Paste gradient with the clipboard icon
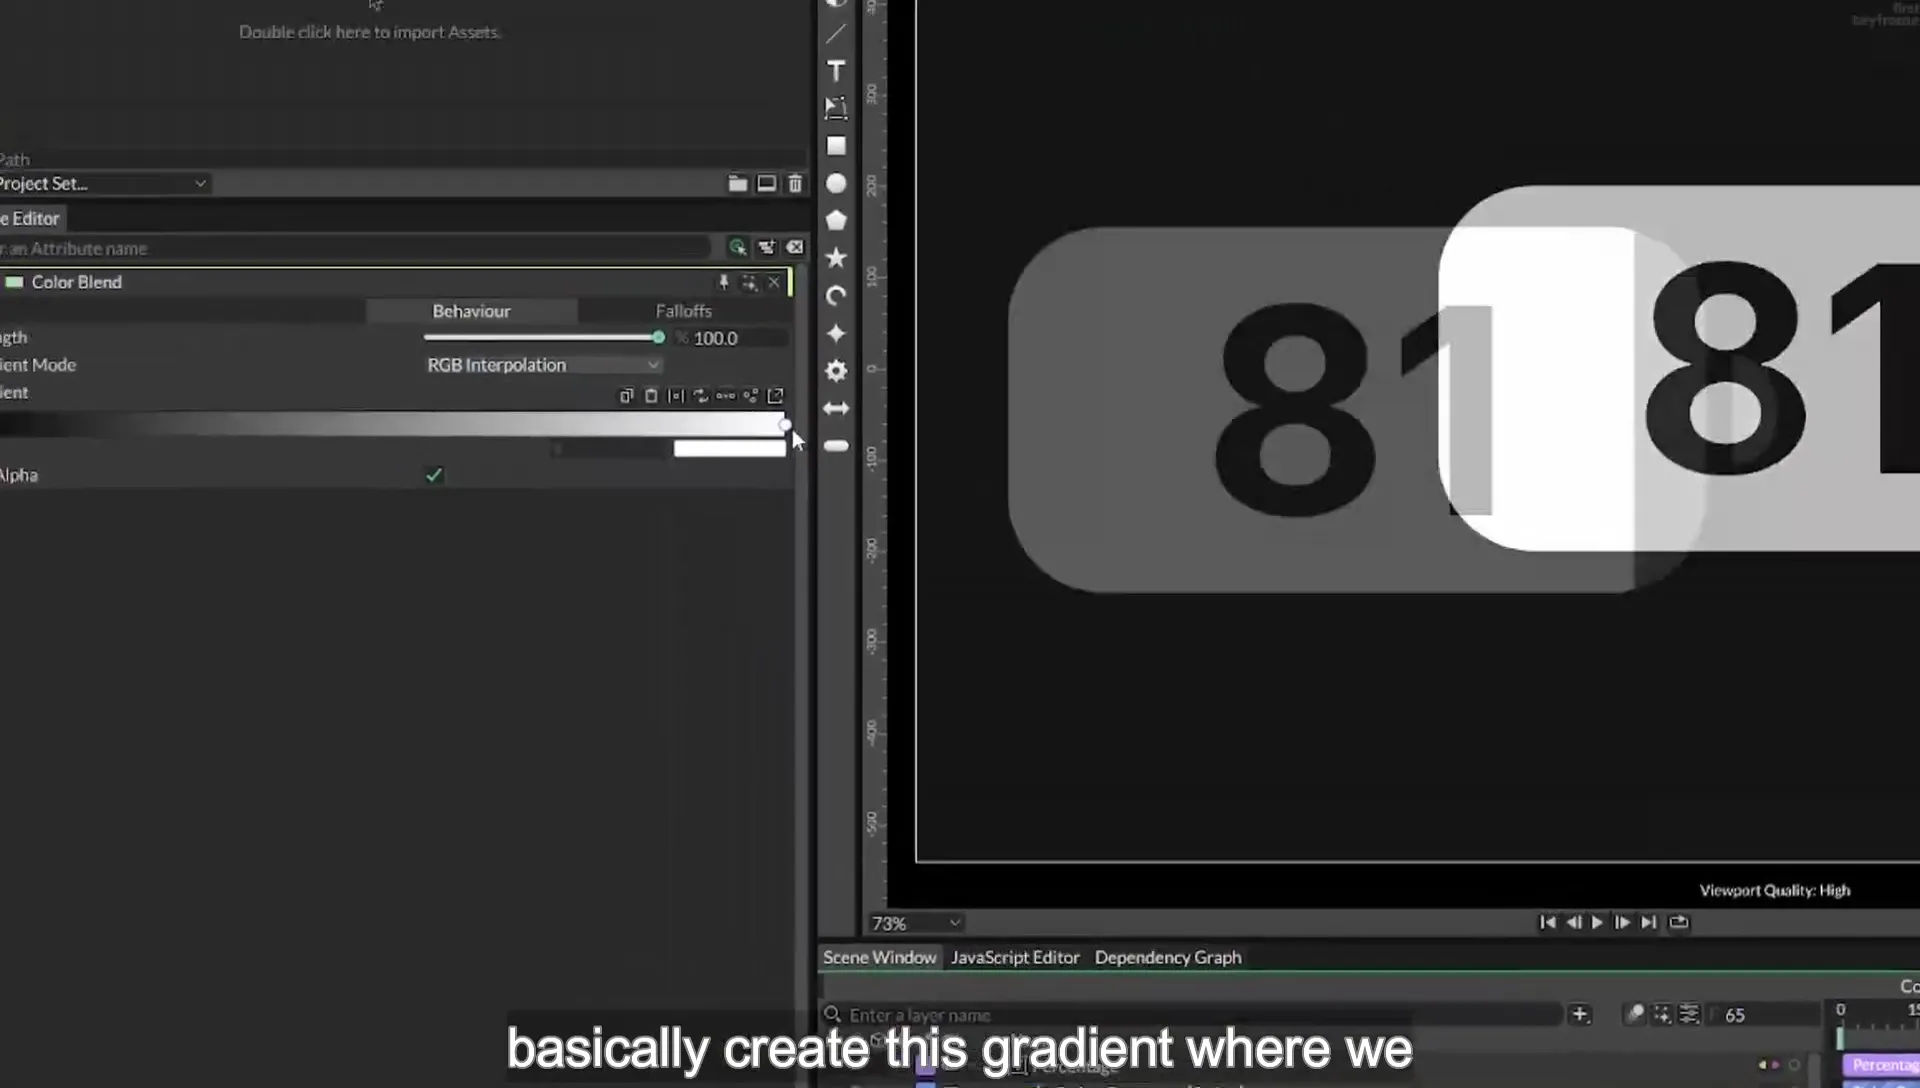Image resolution: width=1920 pixels, height=1088 pixels. [x=651, y=396]
